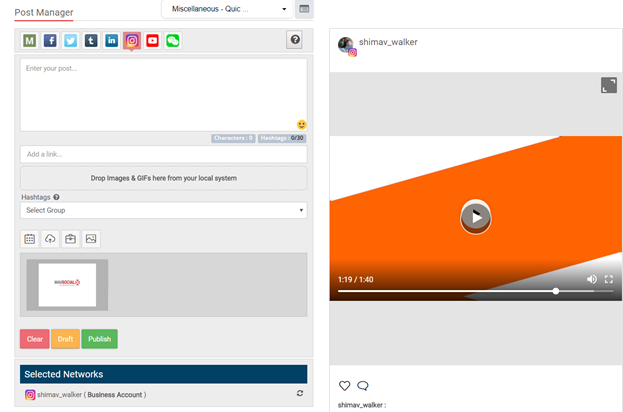Select the YouTube network icon
Viewport: 623px width, 412px height.
pyautogui.click(x=152, y=41)
